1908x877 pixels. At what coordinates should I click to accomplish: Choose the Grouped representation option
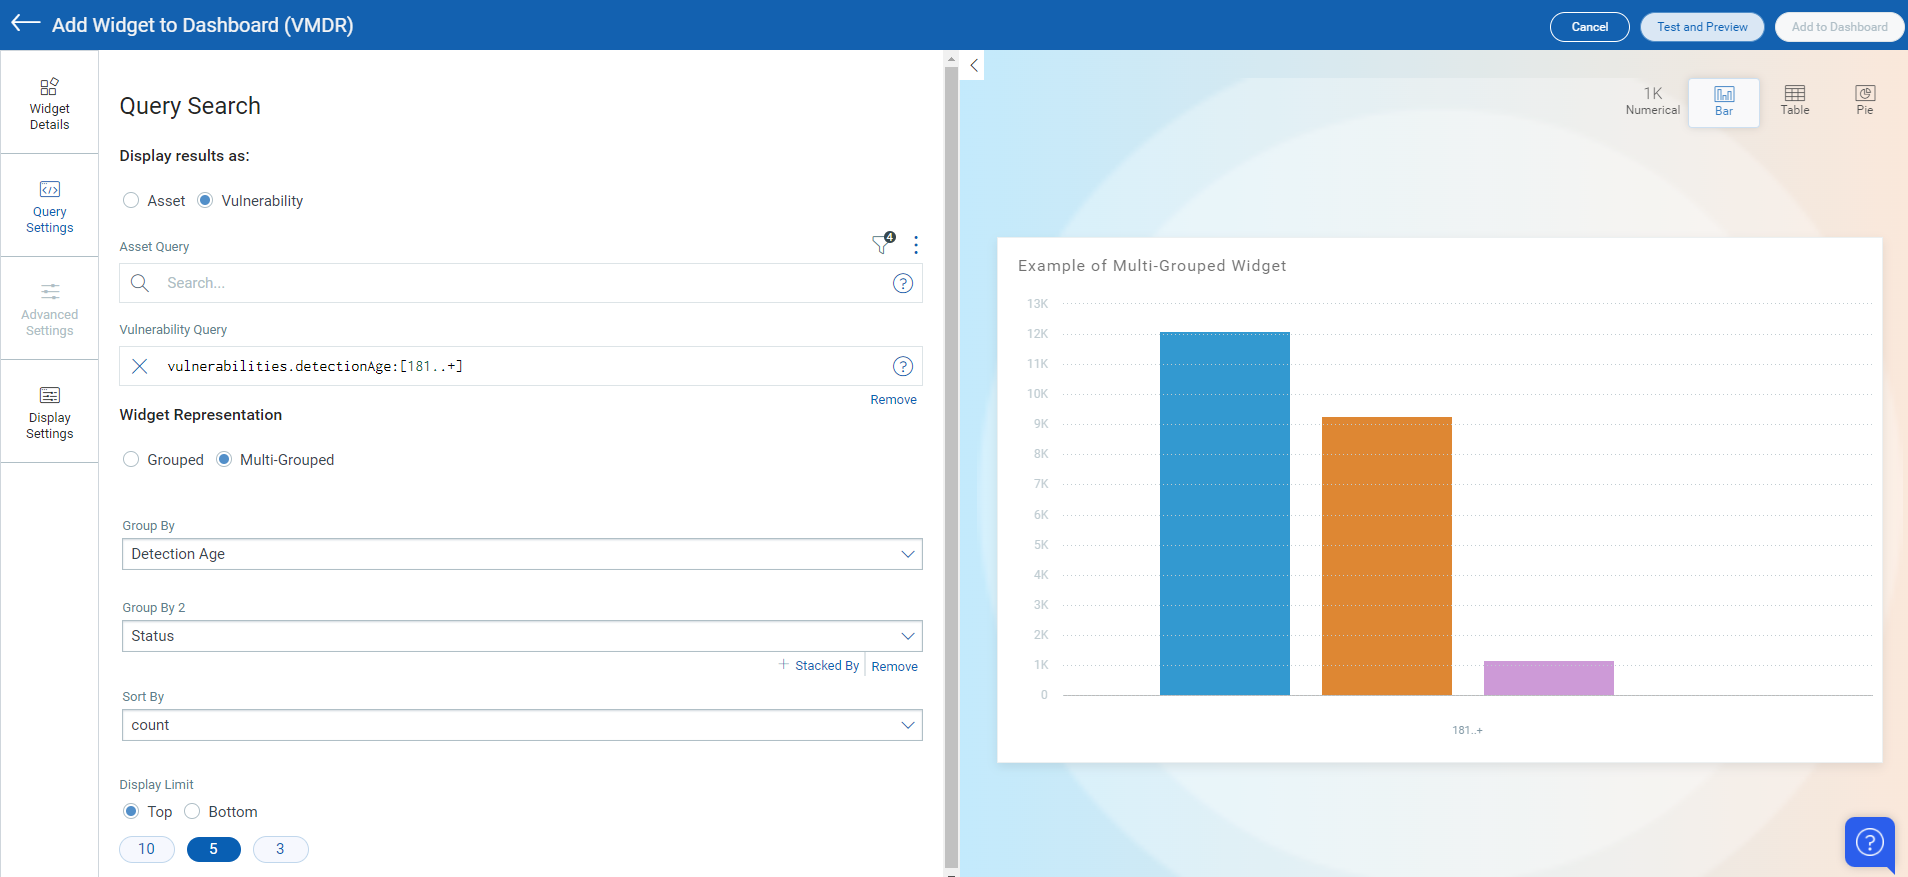pos(131,460)
